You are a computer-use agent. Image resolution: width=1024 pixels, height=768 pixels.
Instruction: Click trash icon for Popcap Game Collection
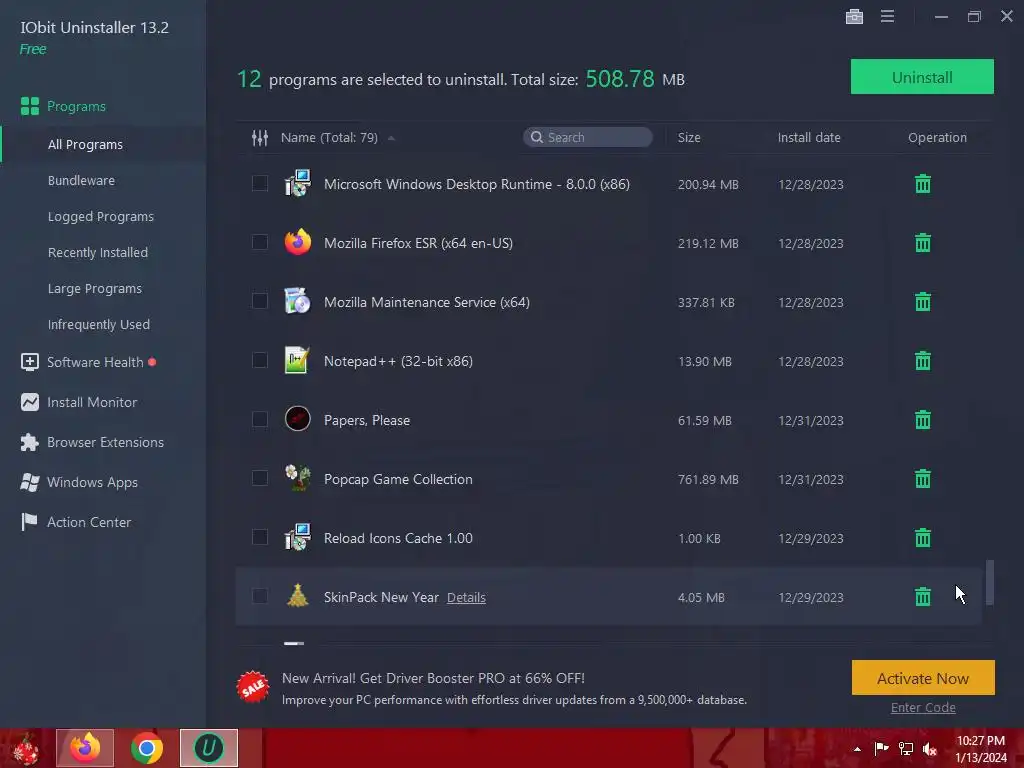(922, 479)
